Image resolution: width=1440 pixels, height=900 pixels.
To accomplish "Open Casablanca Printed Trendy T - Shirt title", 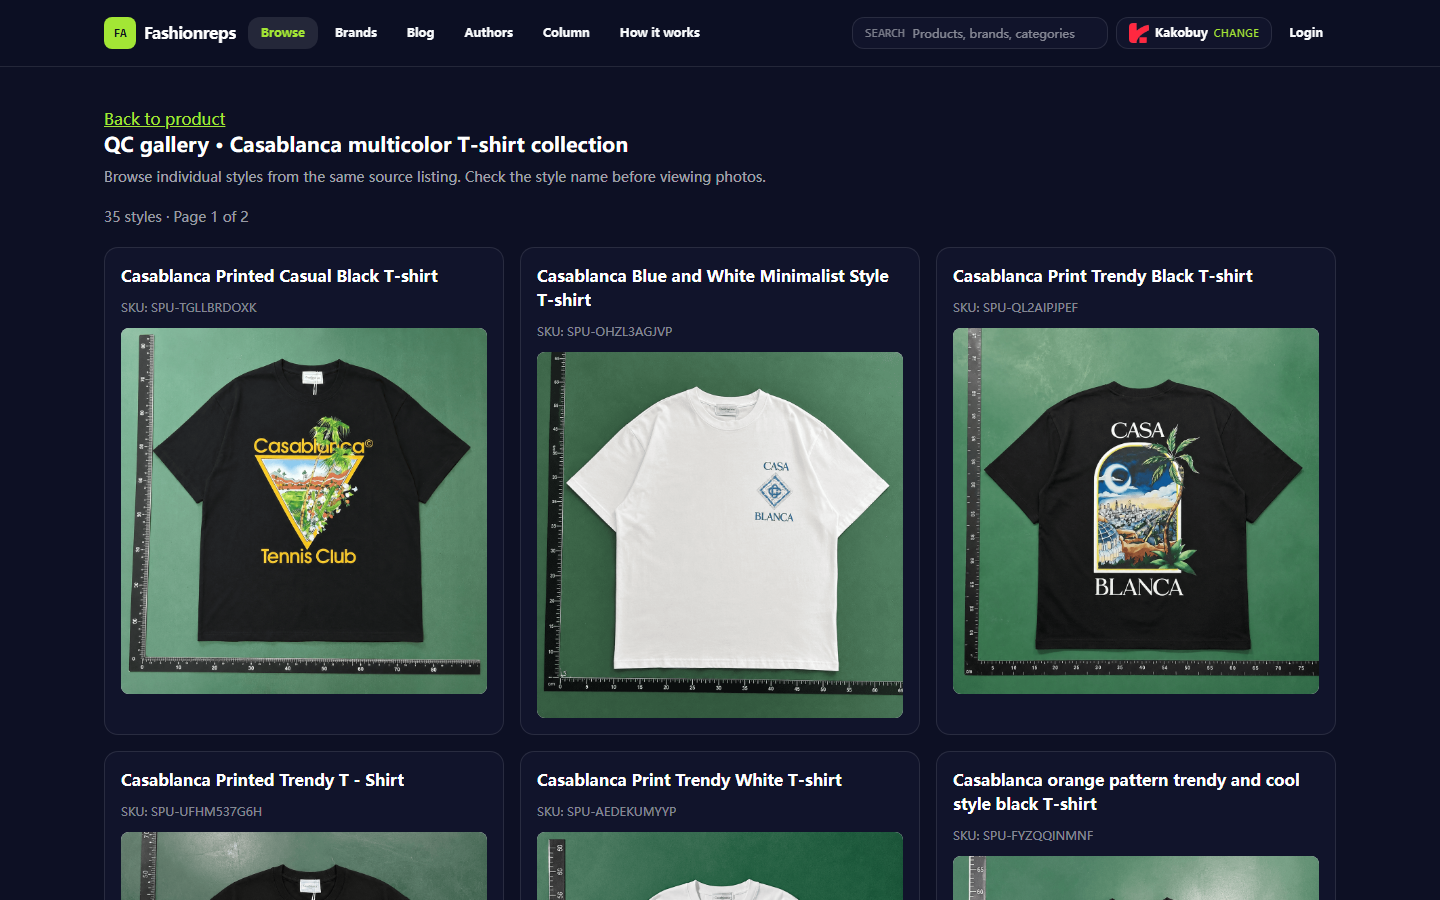I will 262,780.
